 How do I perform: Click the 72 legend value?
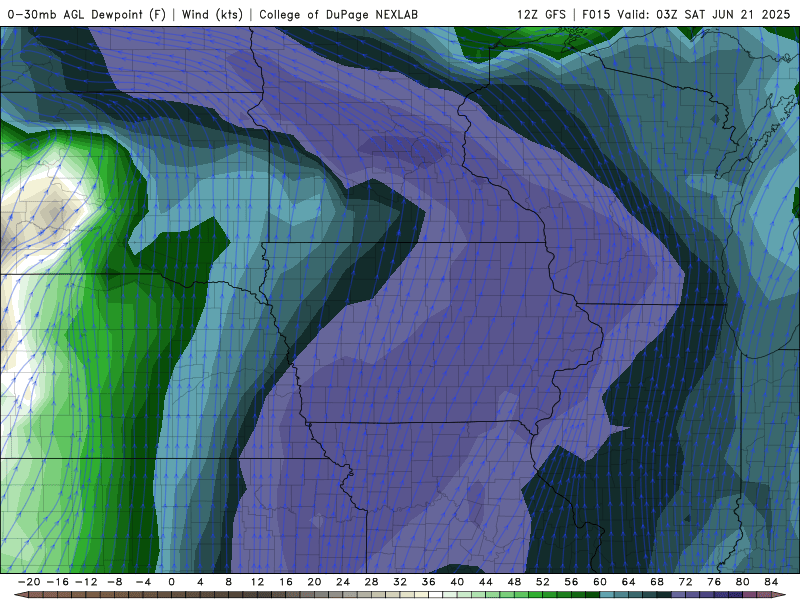[686, 582]
